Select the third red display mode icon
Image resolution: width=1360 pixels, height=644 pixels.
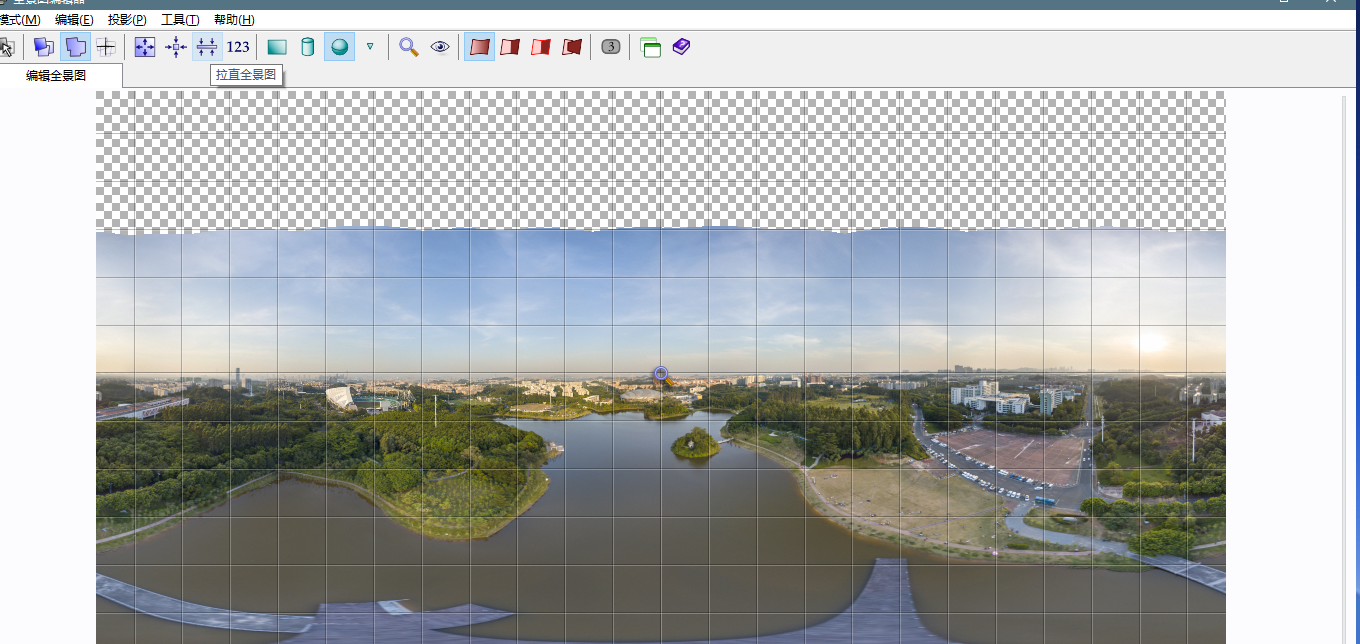coord(541,47)
